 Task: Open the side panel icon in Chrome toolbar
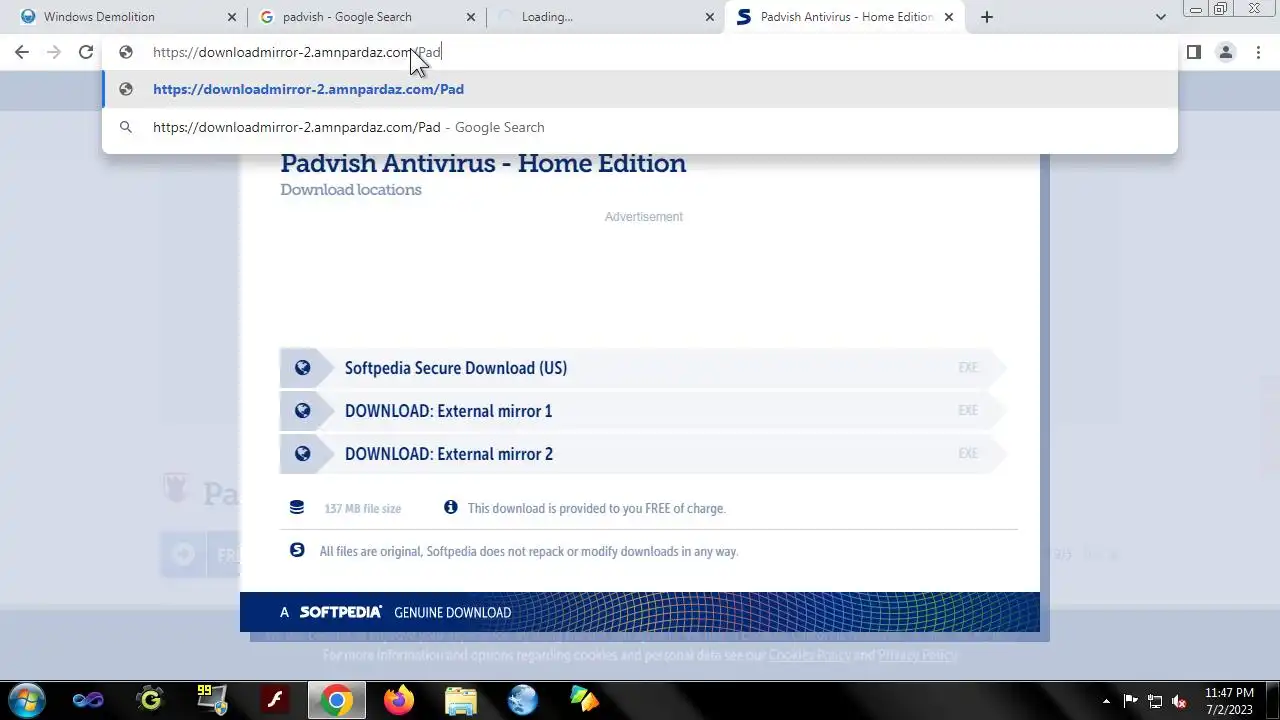(1193, 52)
